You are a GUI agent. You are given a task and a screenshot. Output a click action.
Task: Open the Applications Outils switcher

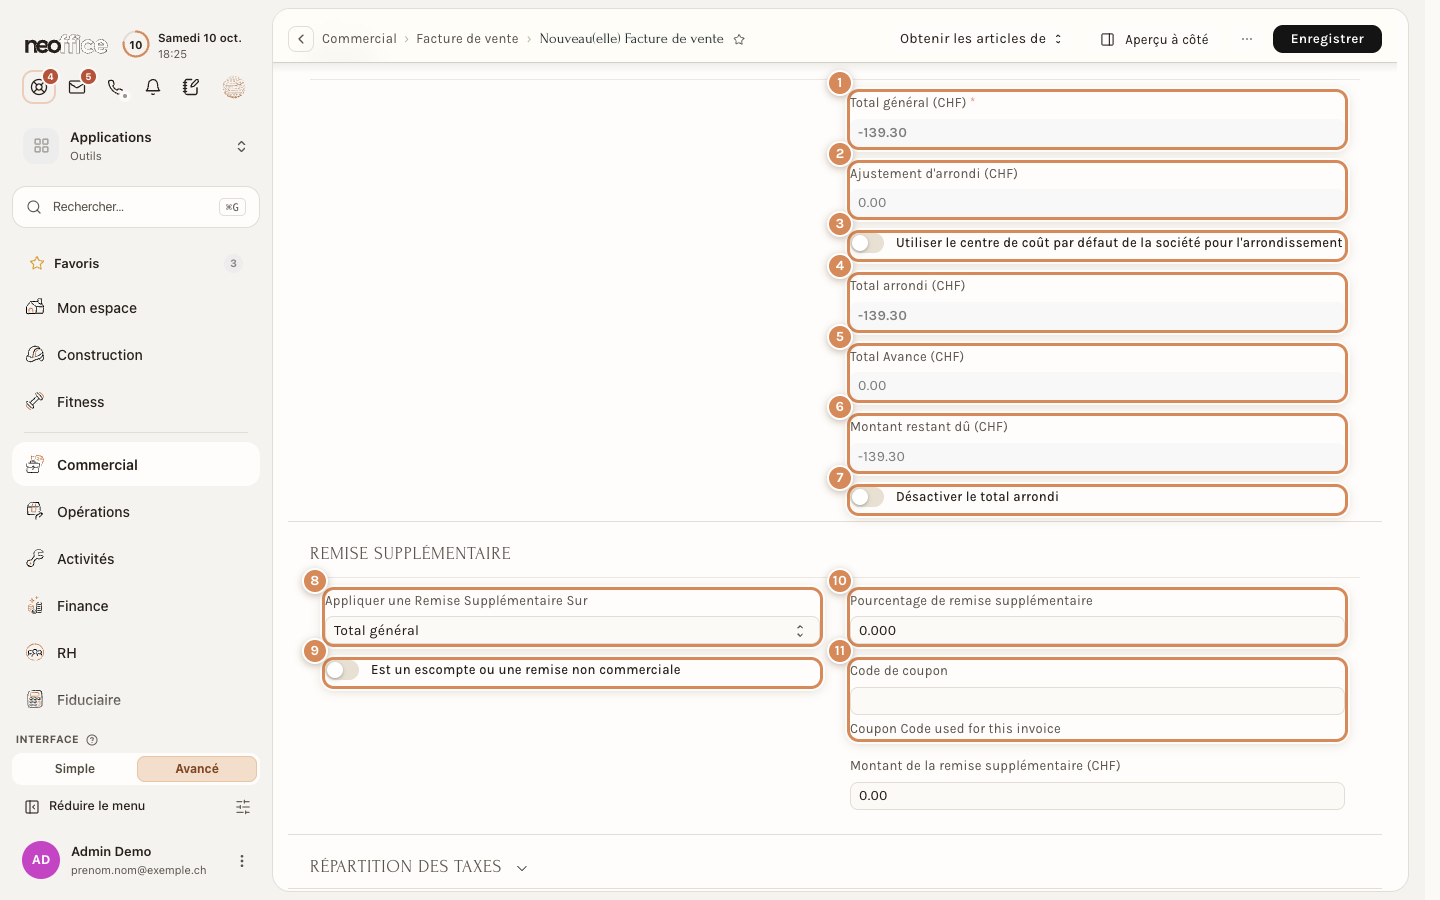click(x=136, y=146)
